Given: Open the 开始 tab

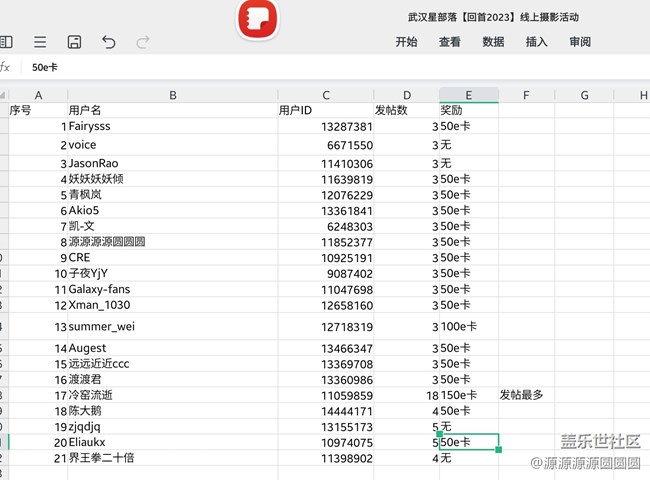Looking at the screenshot, I should click(406, 42).
